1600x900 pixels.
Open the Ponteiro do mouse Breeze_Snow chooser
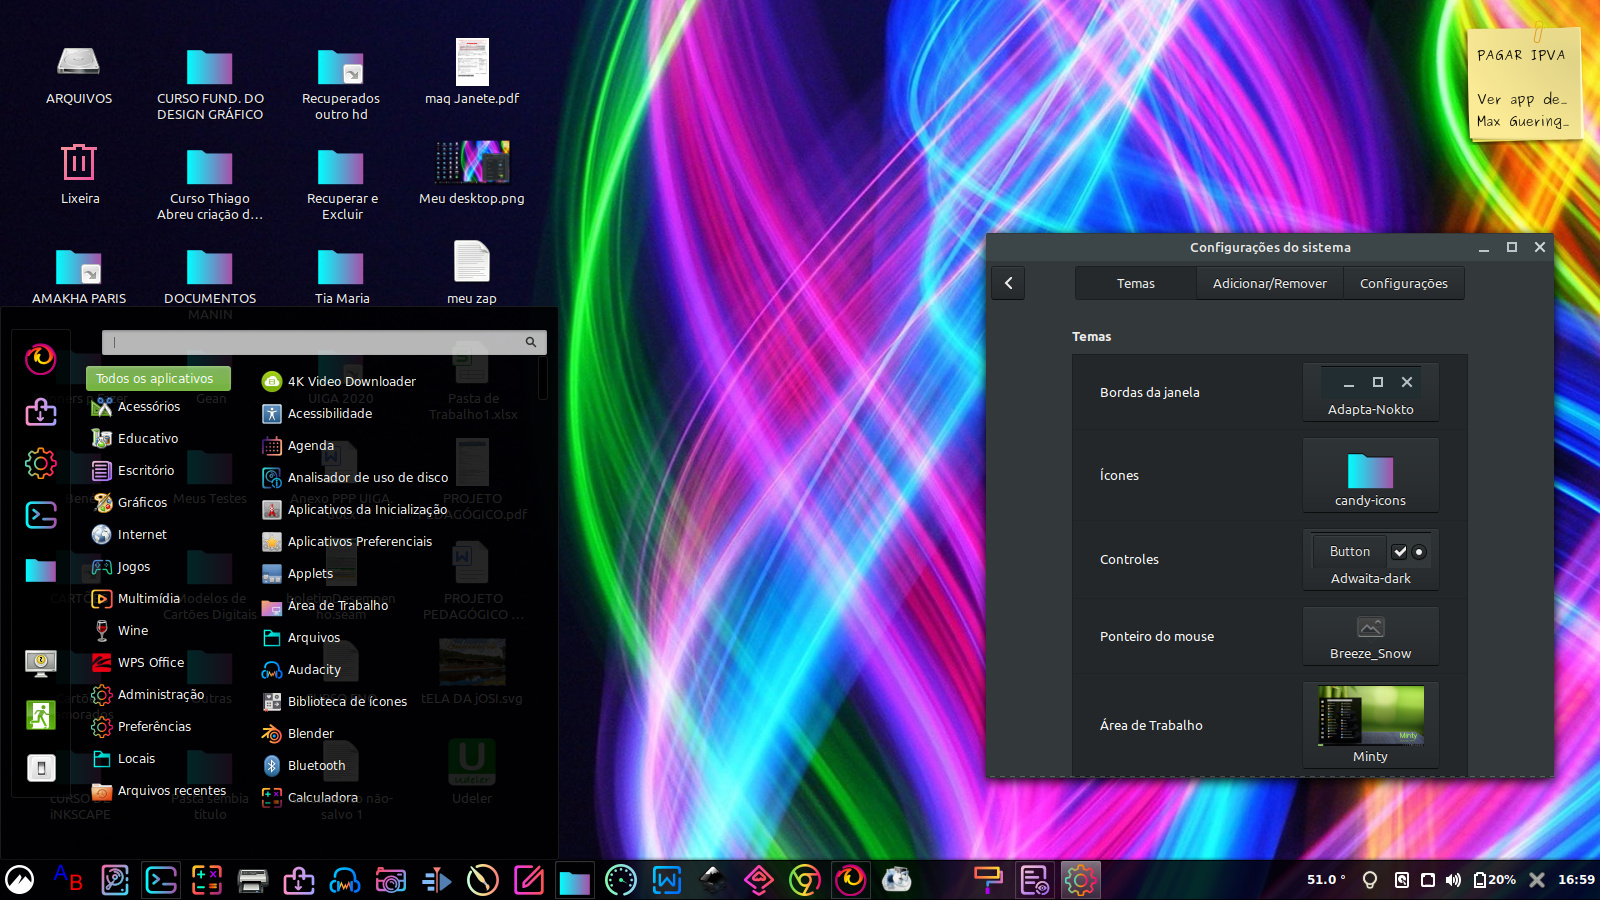click(1370, 636)
